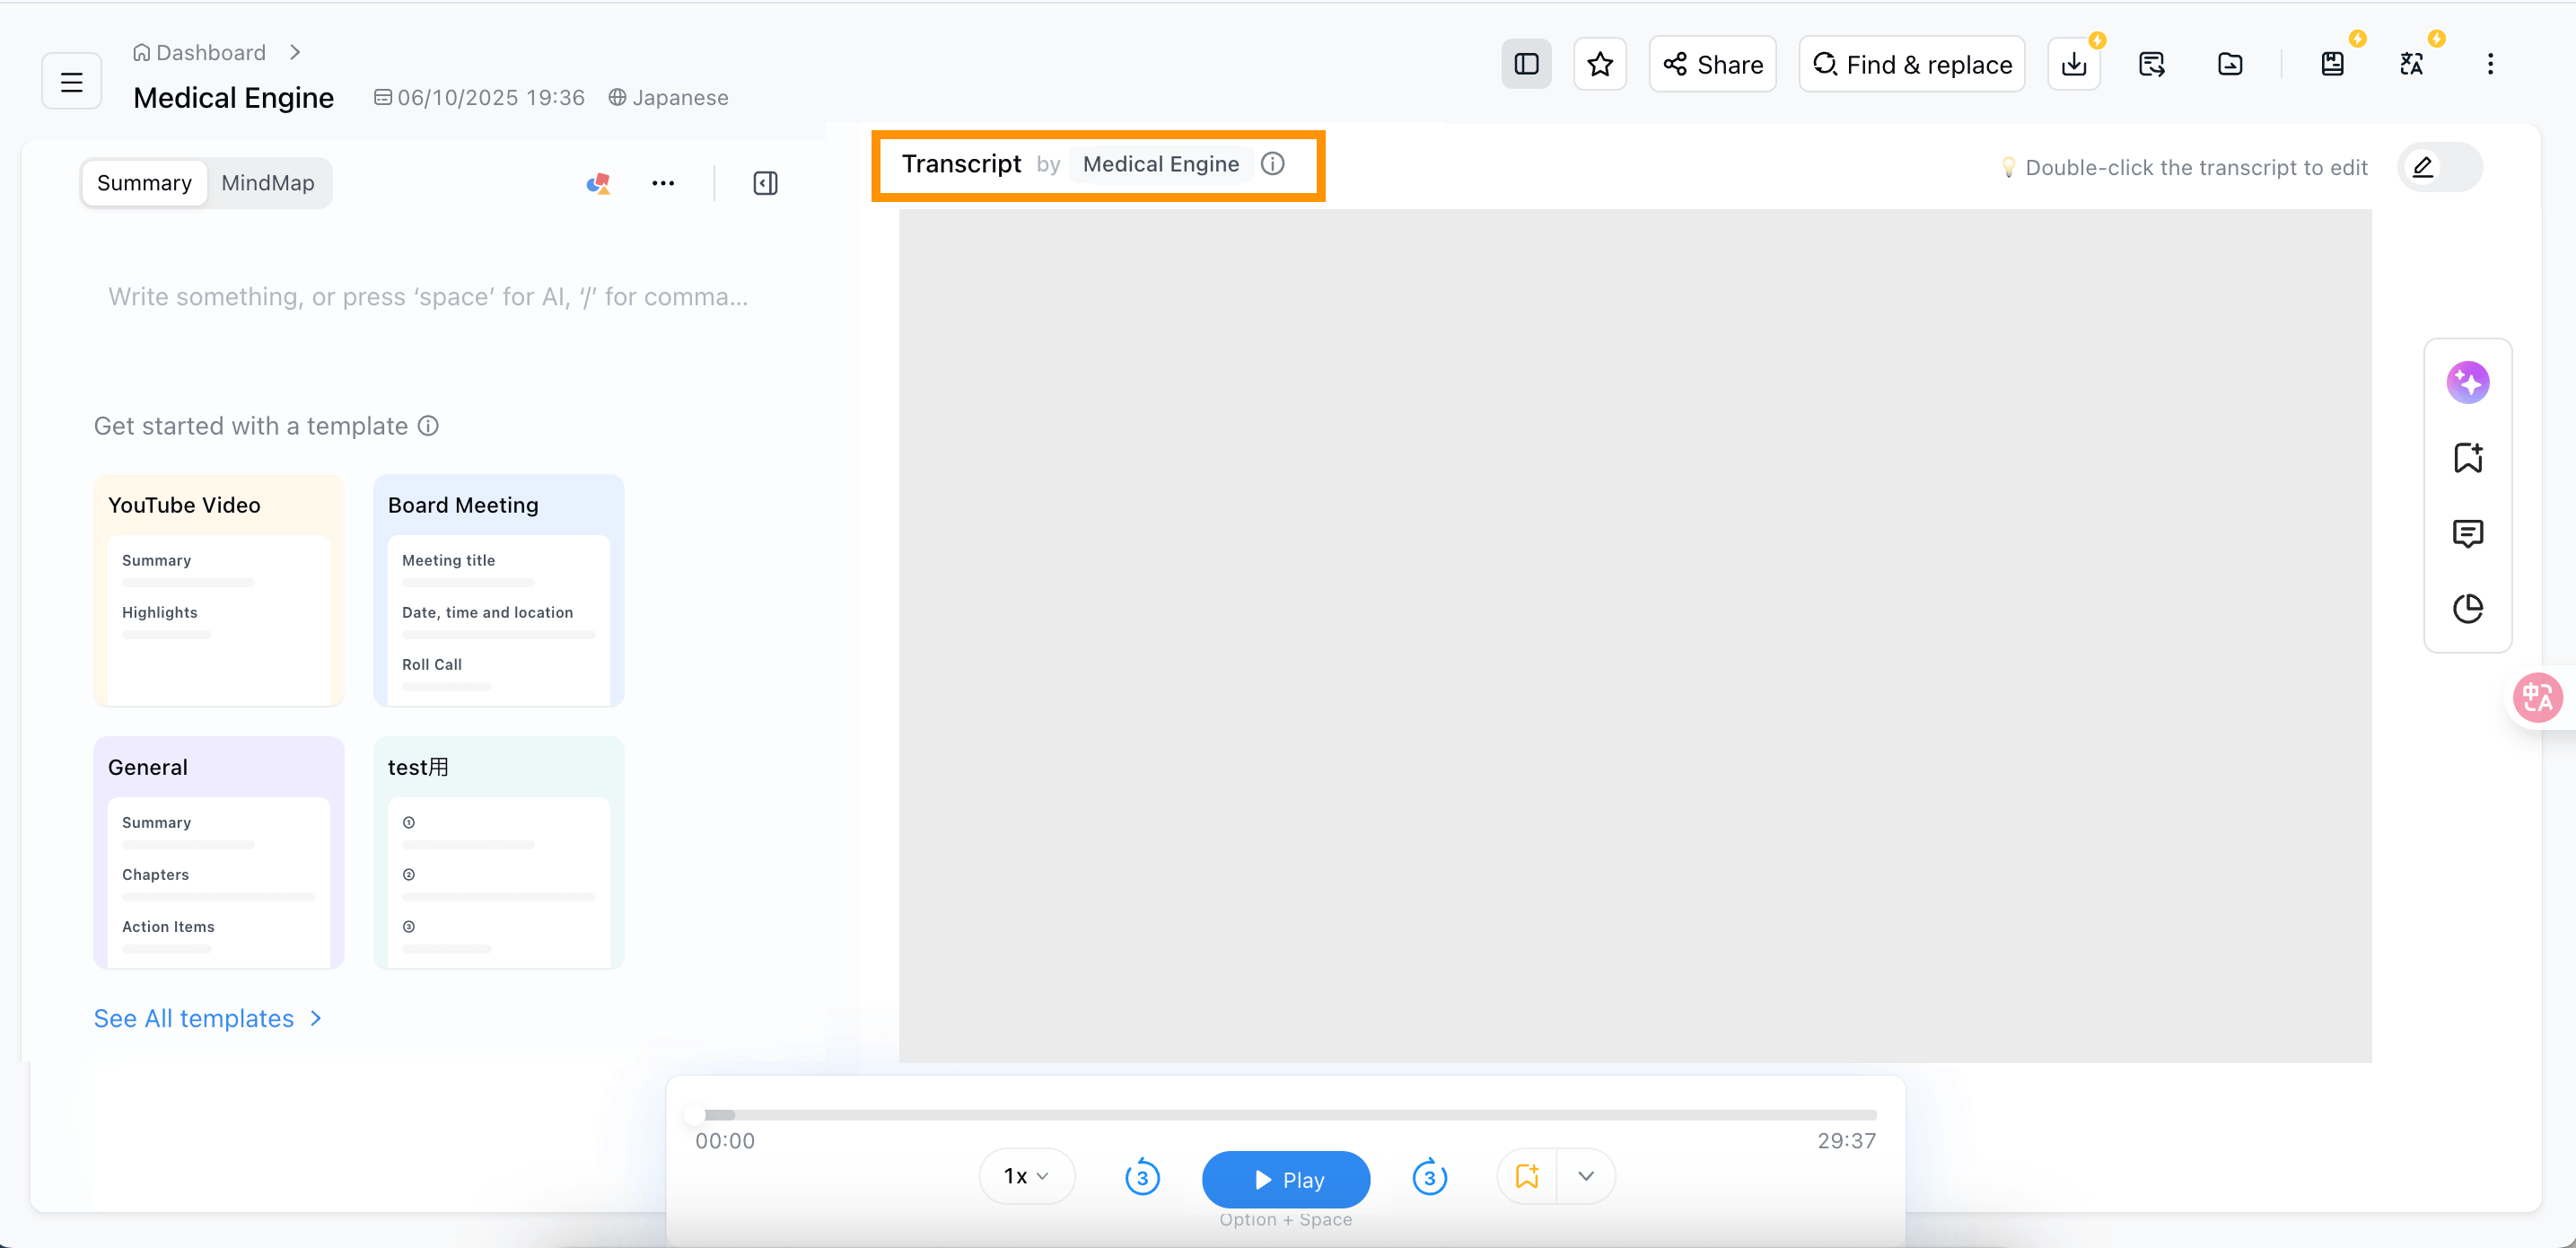Open See All templates link
The height and width of the screenshot is (1248, 2576).
tap(208, 1018)
